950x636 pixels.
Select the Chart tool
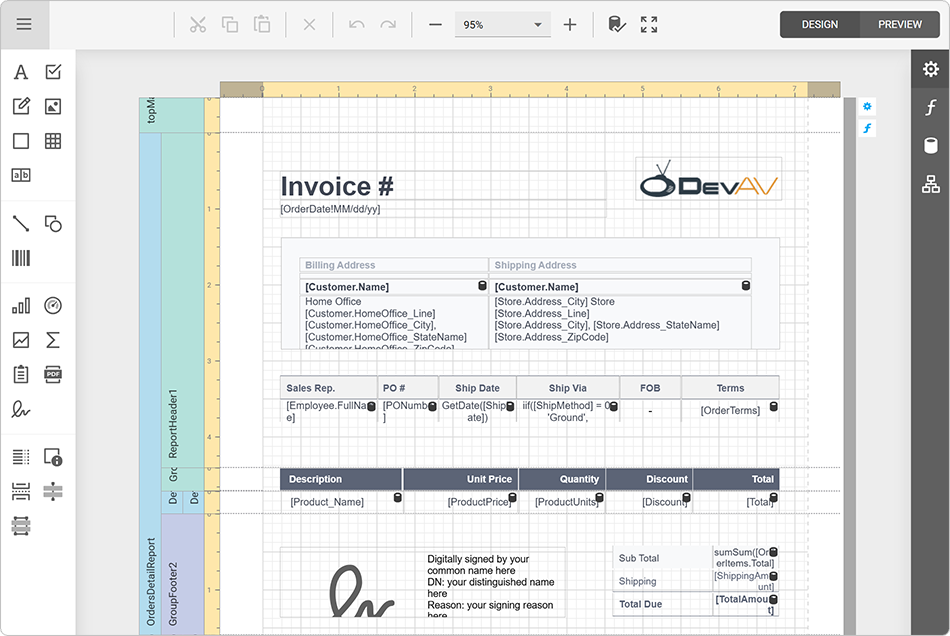coord(20,305)
